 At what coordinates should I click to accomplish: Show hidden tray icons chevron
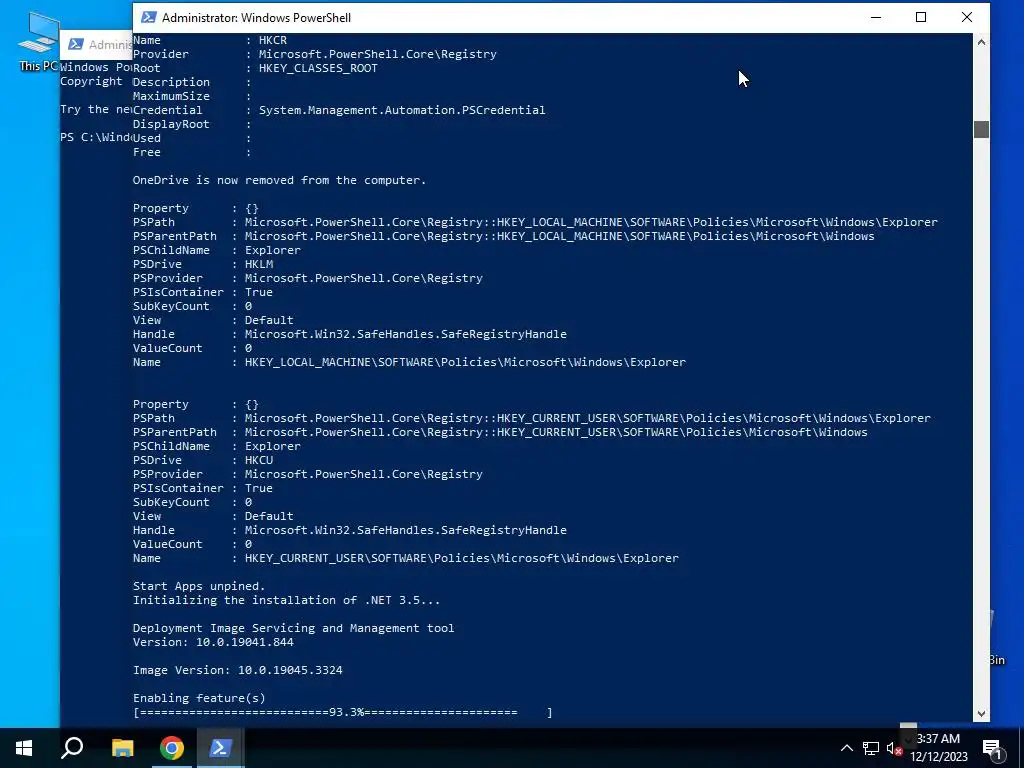[846, 748]
